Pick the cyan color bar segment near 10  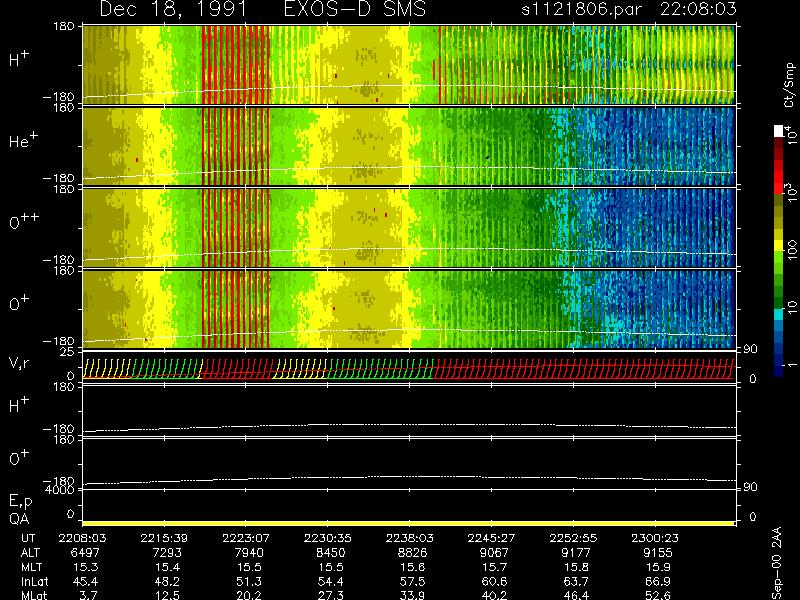coord(779,314)
